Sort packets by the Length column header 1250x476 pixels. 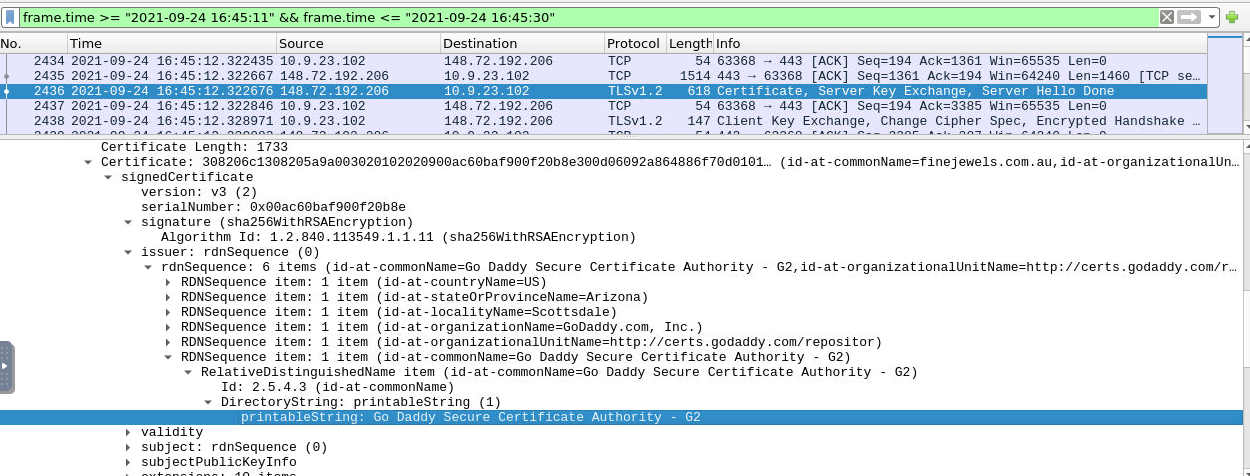pyautogui.click(x=689, y=43)
